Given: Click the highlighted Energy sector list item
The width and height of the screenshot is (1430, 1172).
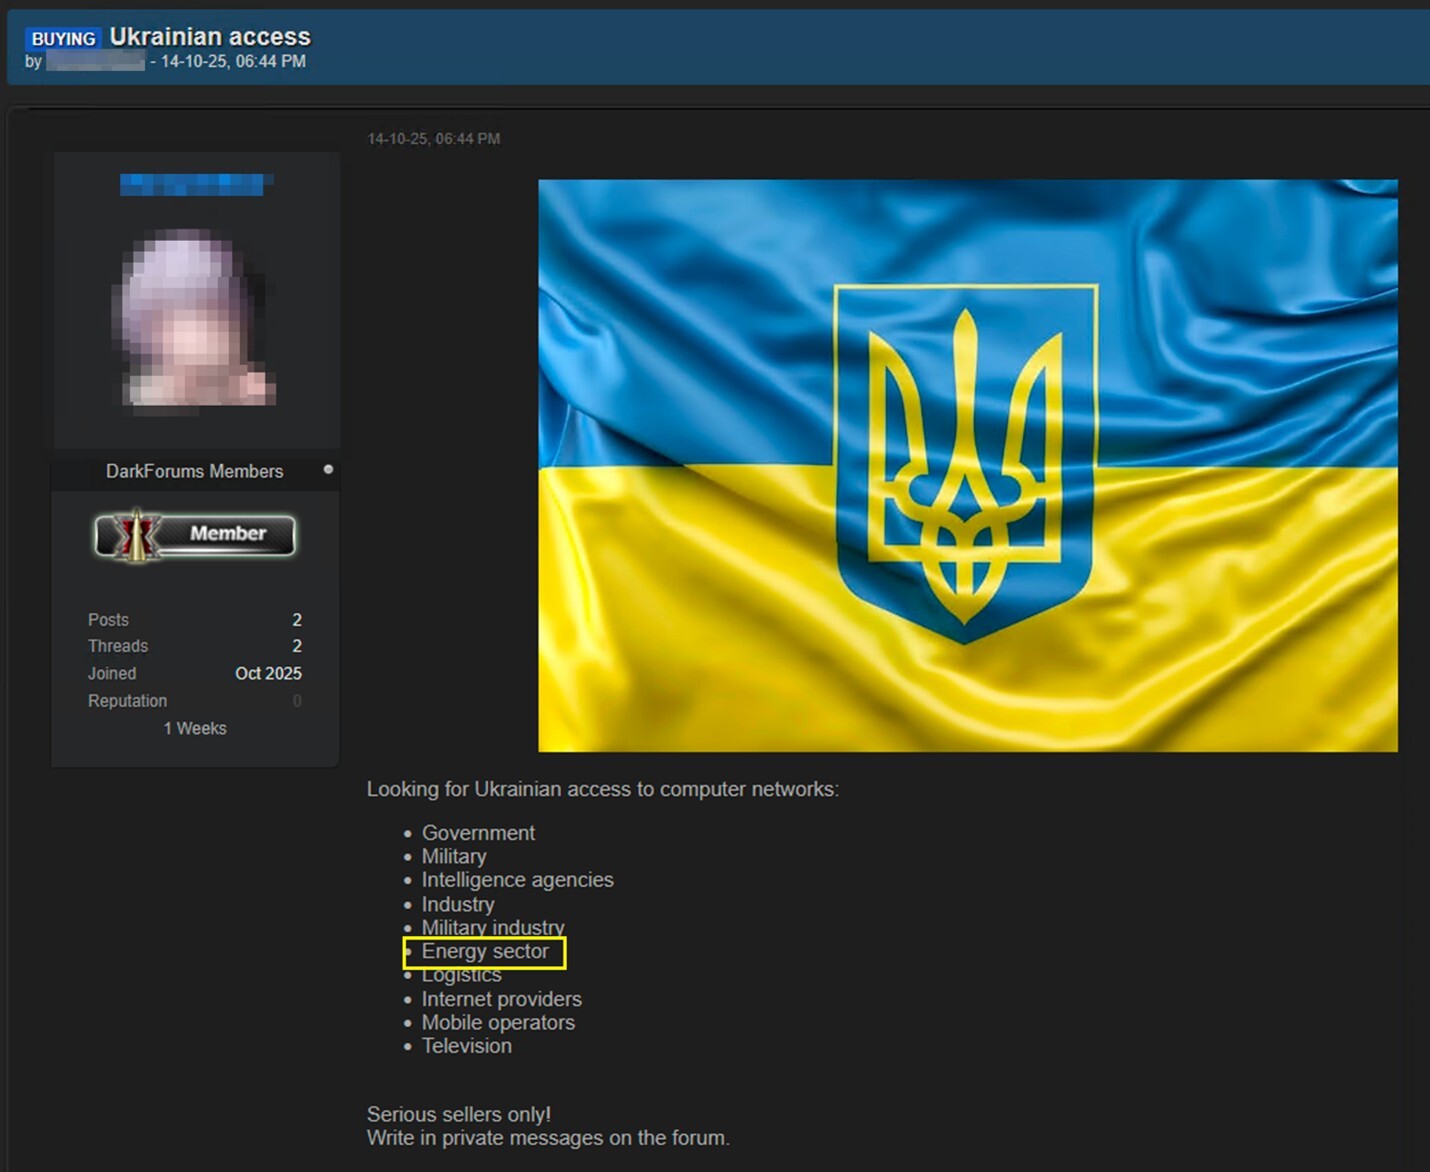Looking at the screenshot, I should tap(485, 952).
